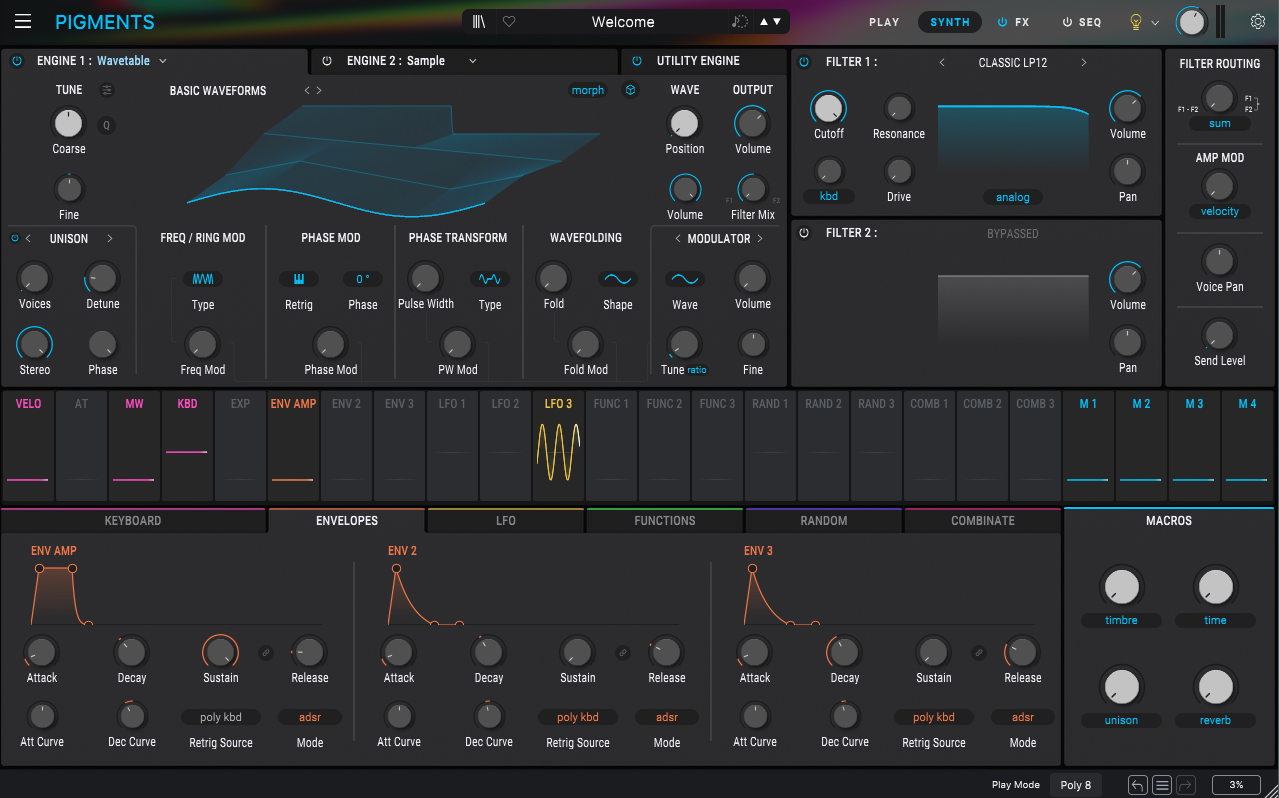Open the Play Mode Poly 8 dropdown
Screen dimensions: 1279x798
tap(1075, 785)
